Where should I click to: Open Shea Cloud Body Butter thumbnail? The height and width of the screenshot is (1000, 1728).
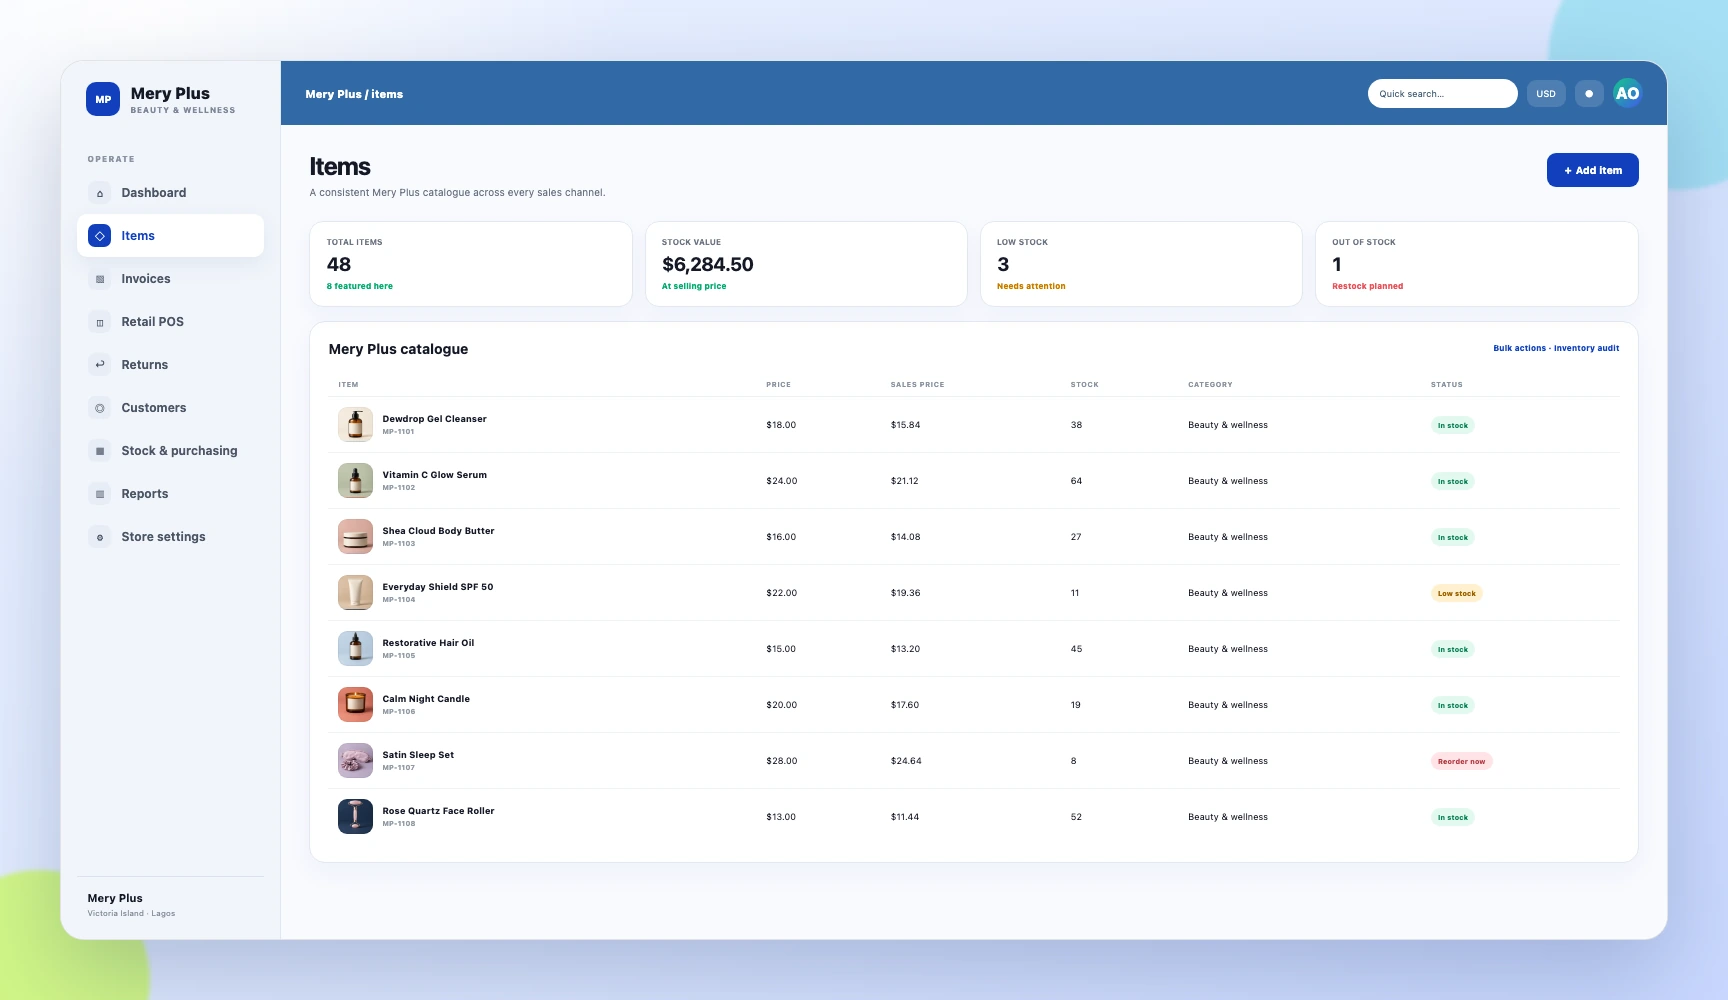click(355, 537)
